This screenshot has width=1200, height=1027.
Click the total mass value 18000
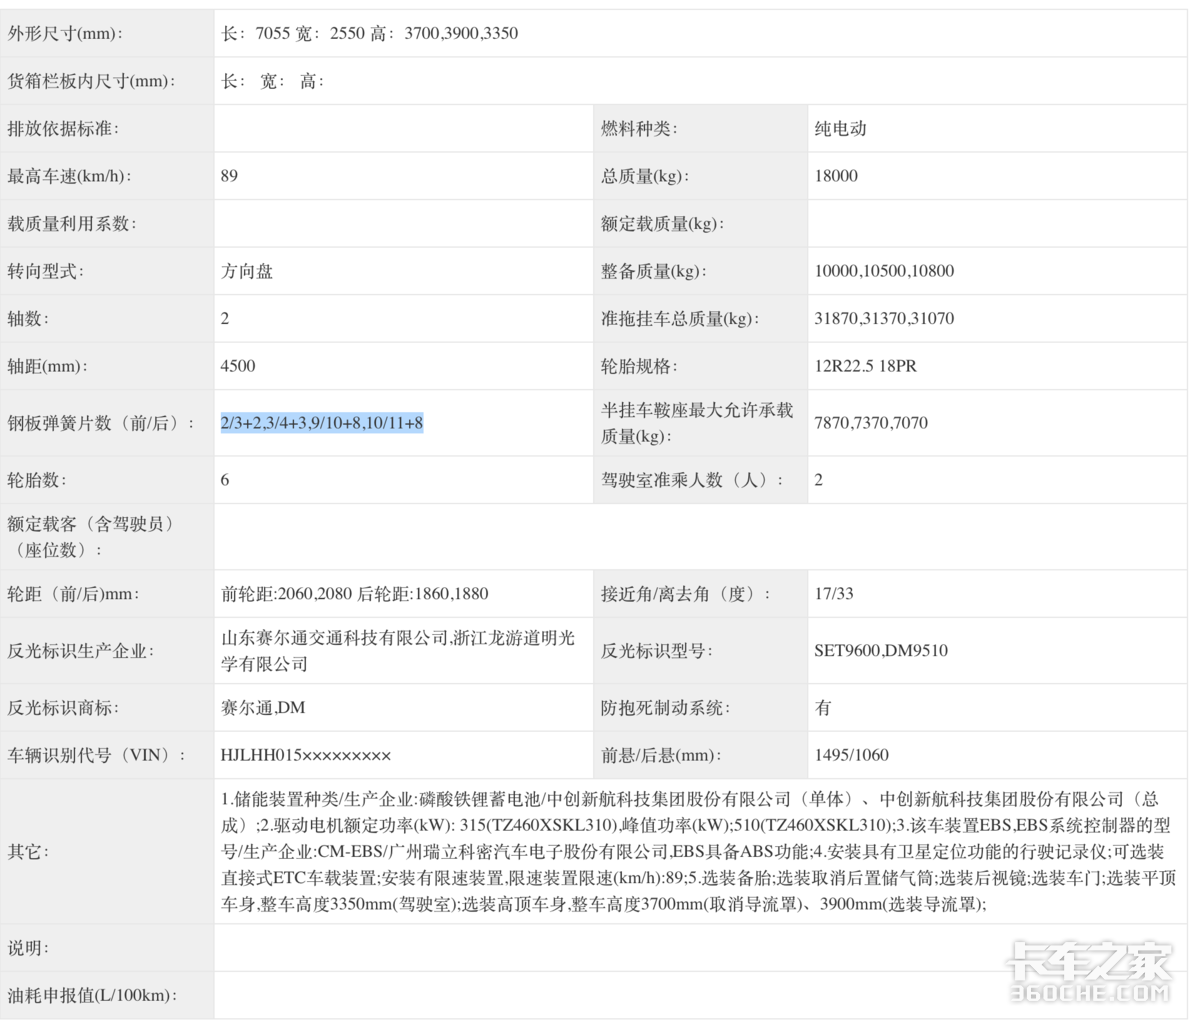click(x=836, y=176)
